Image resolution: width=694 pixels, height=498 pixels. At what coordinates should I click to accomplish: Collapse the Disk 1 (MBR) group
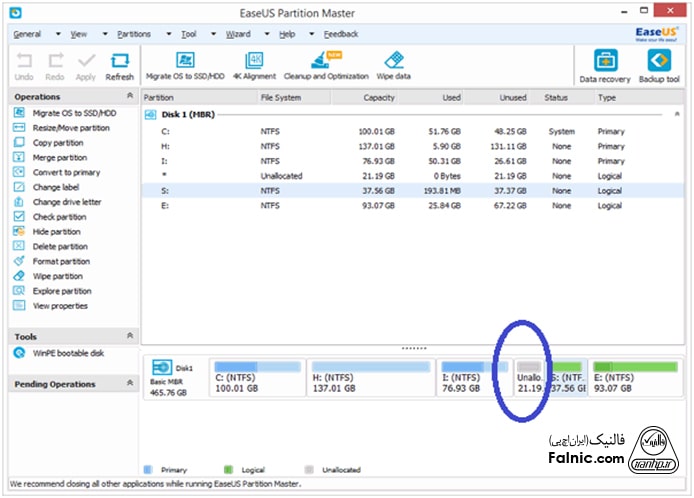coord(677,115)
